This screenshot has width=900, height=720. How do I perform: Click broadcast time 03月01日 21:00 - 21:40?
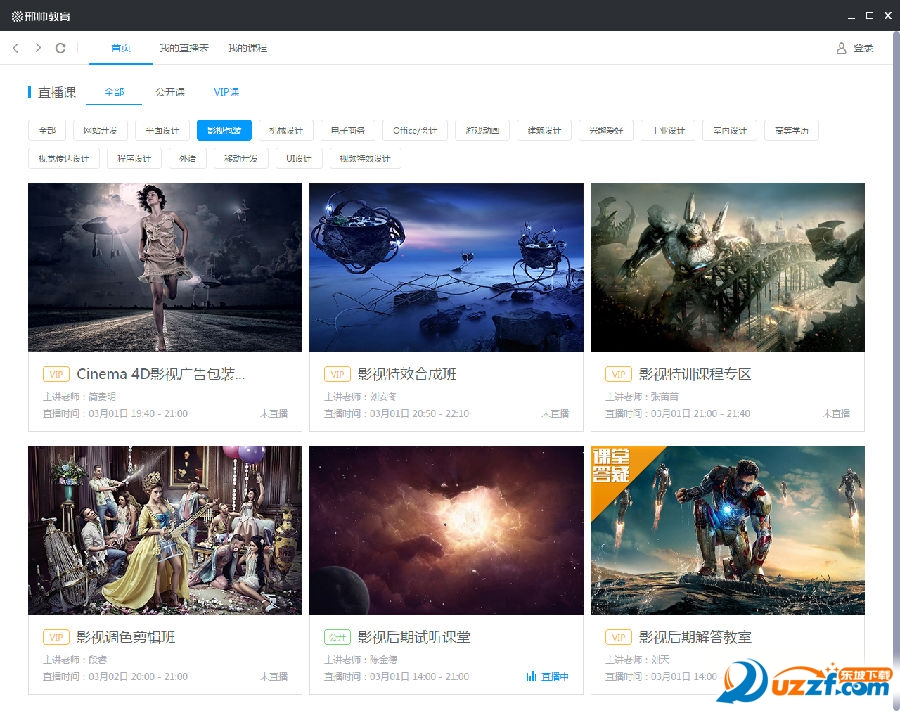[701, 413]
